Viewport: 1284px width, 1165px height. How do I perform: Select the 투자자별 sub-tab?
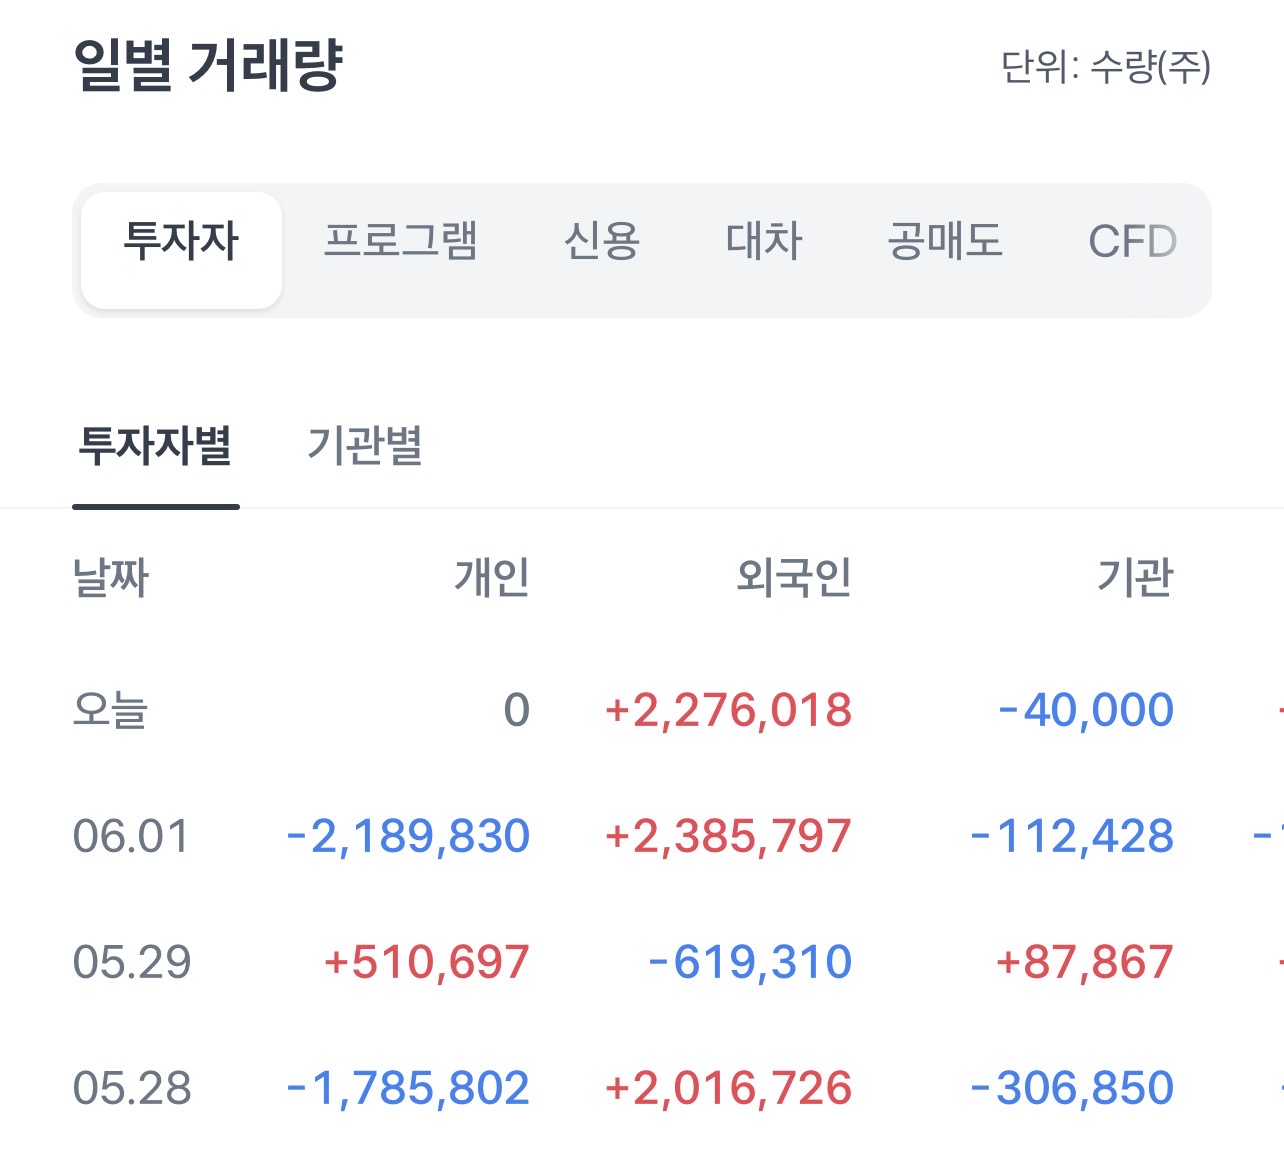pos(156,446)
